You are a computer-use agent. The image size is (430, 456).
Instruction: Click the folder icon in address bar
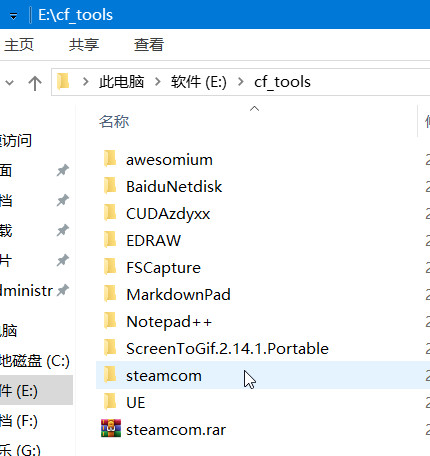coord(63,82)
